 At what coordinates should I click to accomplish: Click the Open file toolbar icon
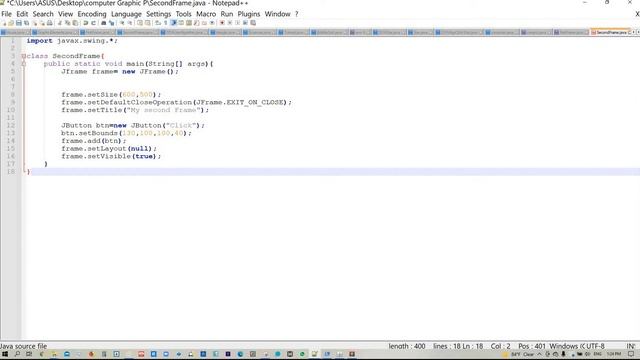[11, 23]
